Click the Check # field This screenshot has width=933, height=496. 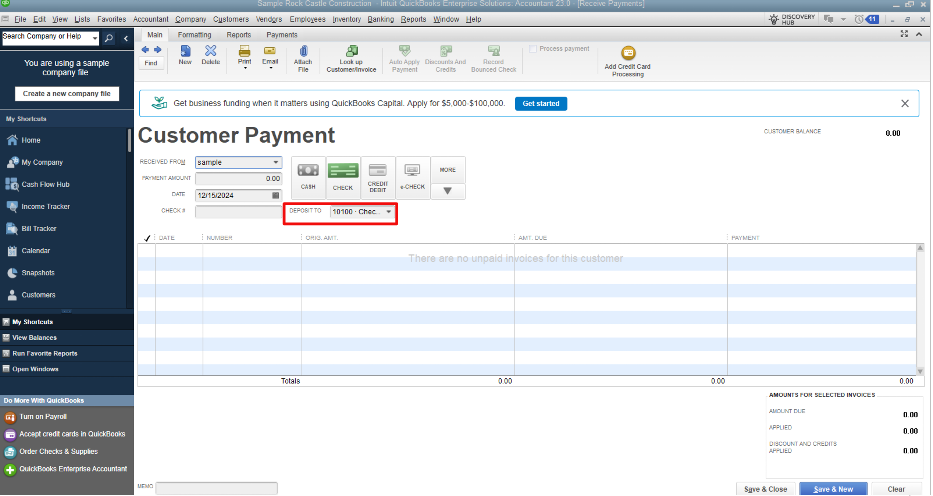[239, 211]
